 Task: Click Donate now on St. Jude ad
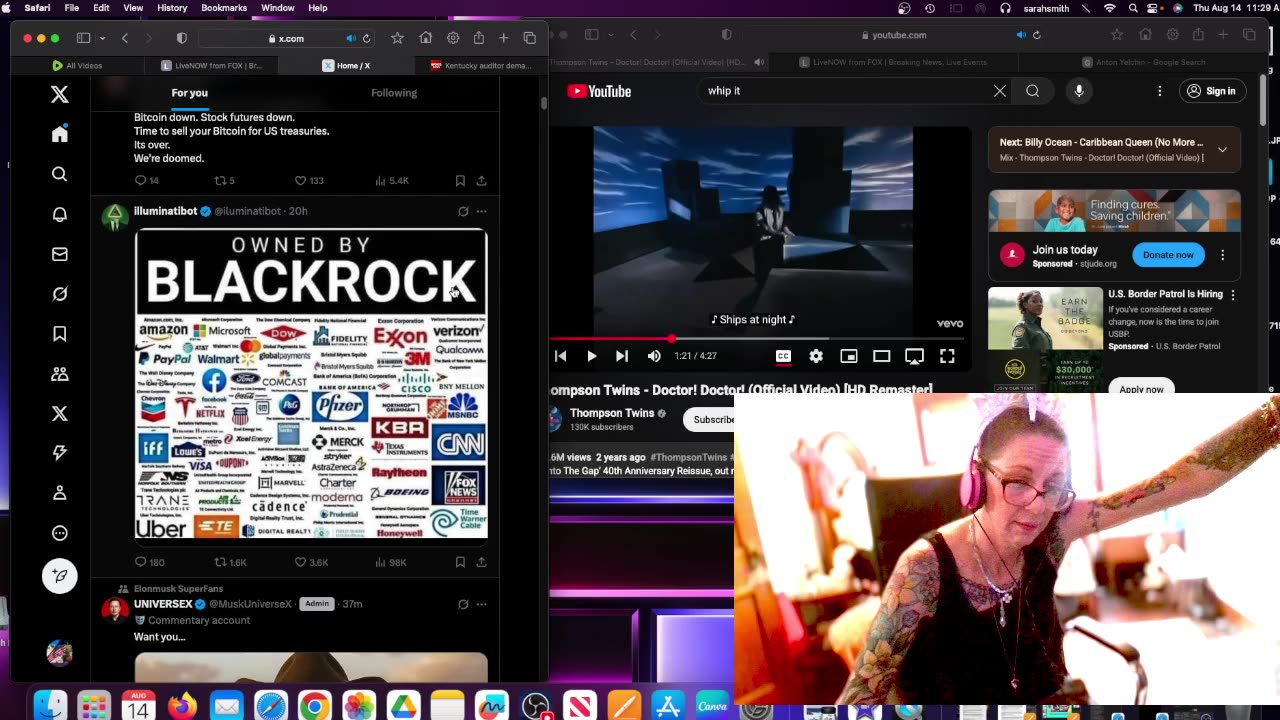tap(1168, 255)
